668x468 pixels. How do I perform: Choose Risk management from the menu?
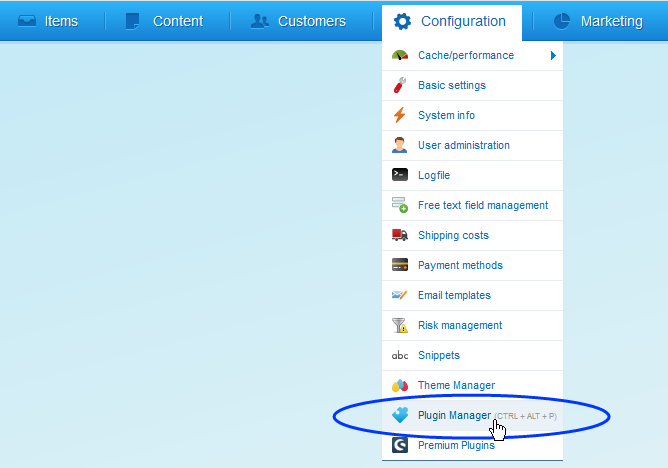point(472,325)
